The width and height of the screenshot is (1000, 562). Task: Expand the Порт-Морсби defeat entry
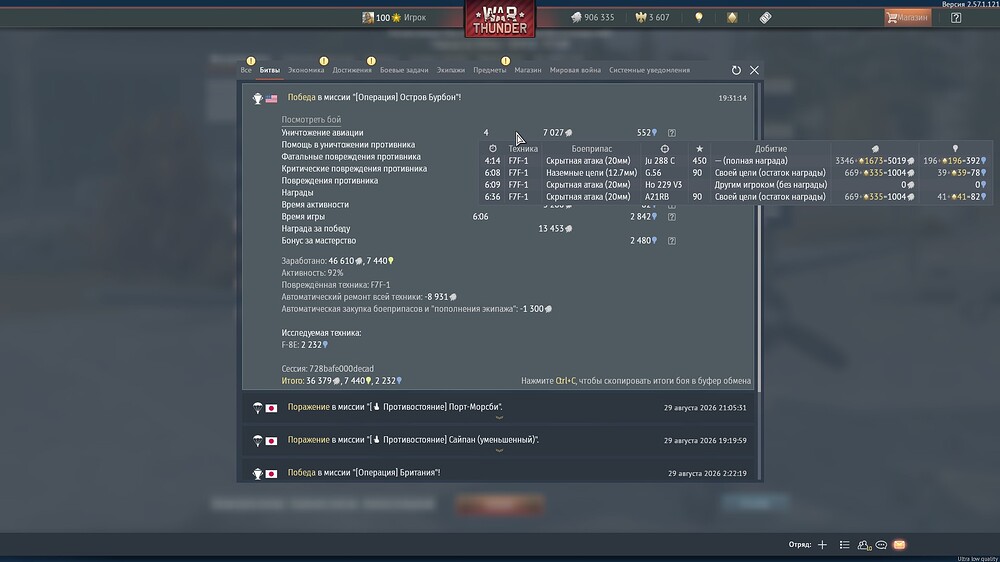coord(499,407)
